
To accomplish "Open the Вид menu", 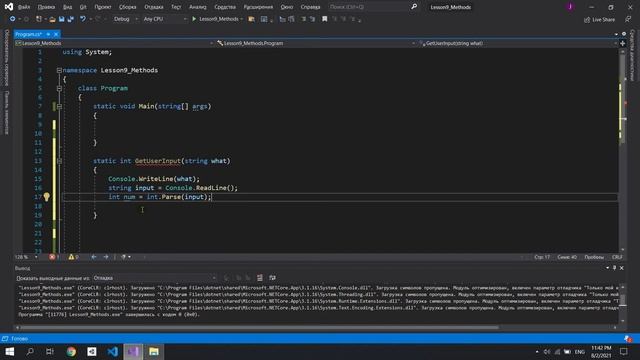I will (67, 7).
